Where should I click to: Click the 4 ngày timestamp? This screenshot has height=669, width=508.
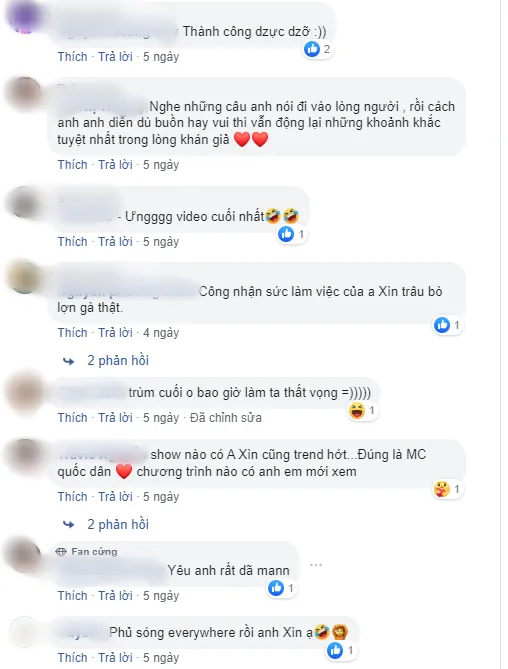(x=161, y=333)
